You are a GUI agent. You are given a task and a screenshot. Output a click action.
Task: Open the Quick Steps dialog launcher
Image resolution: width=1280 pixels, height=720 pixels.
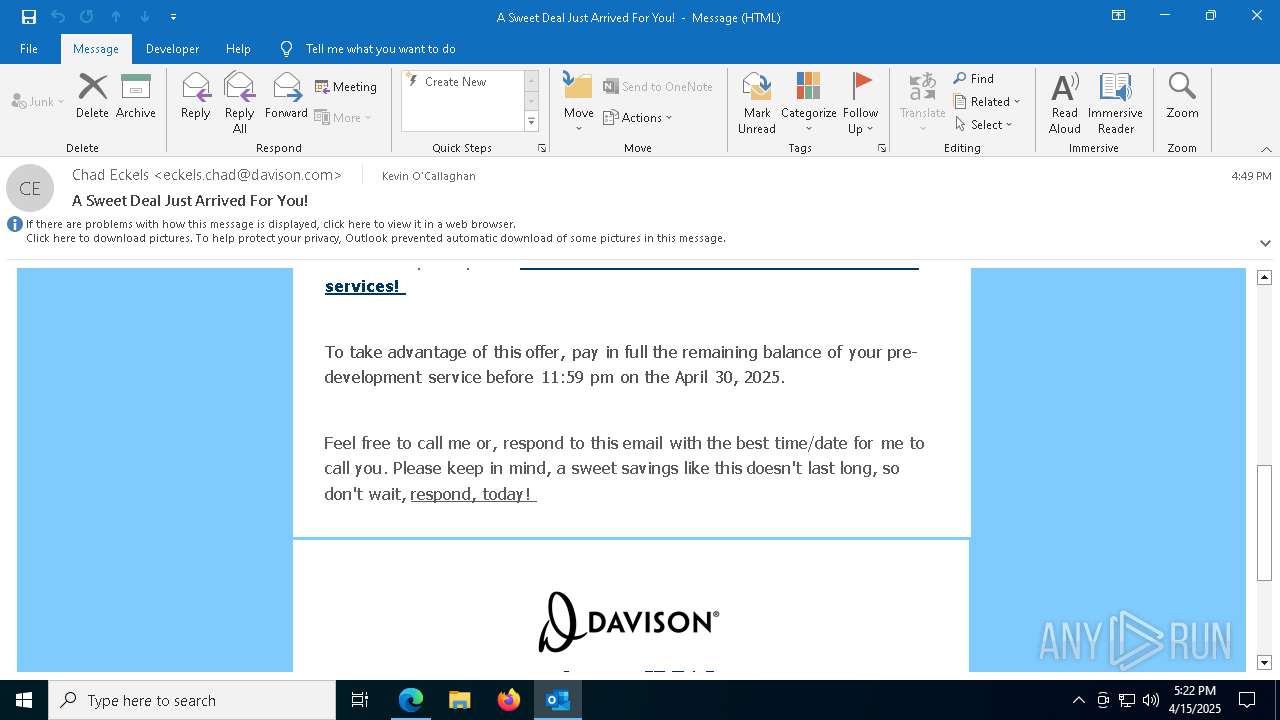[x=542, y=148]
